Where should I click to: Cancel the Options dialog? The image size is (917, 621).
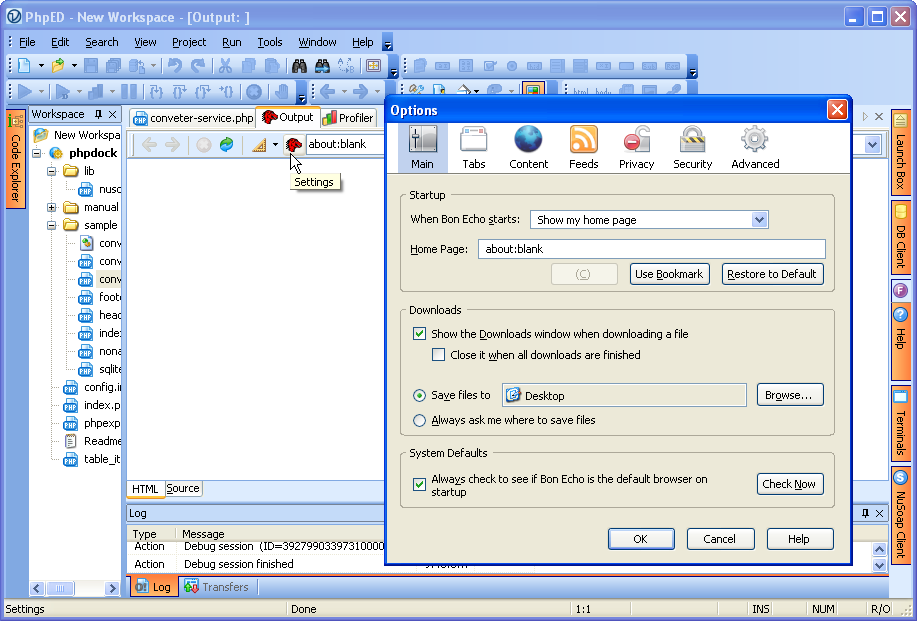(720, 539)
